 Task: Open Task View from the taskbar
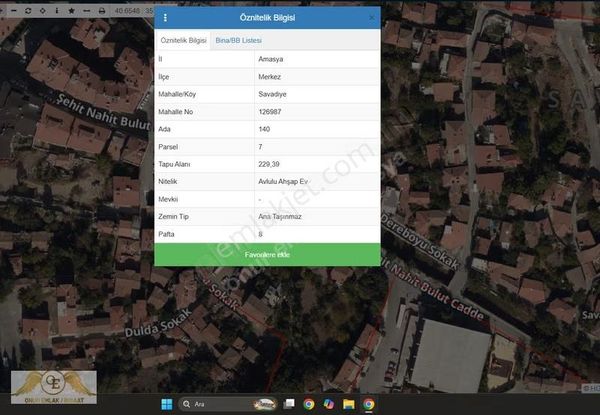click(x=289, y=404)
